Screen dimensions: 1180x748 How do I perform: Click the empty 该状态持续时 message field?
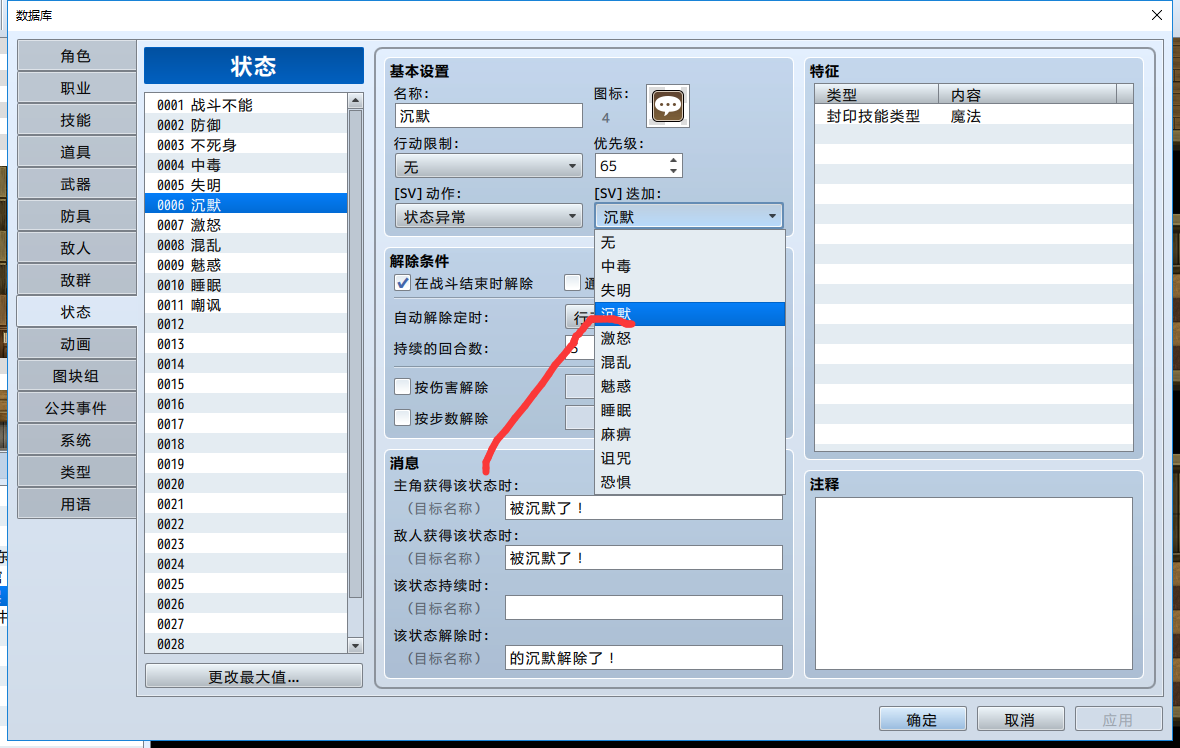(x=643, y=607)
